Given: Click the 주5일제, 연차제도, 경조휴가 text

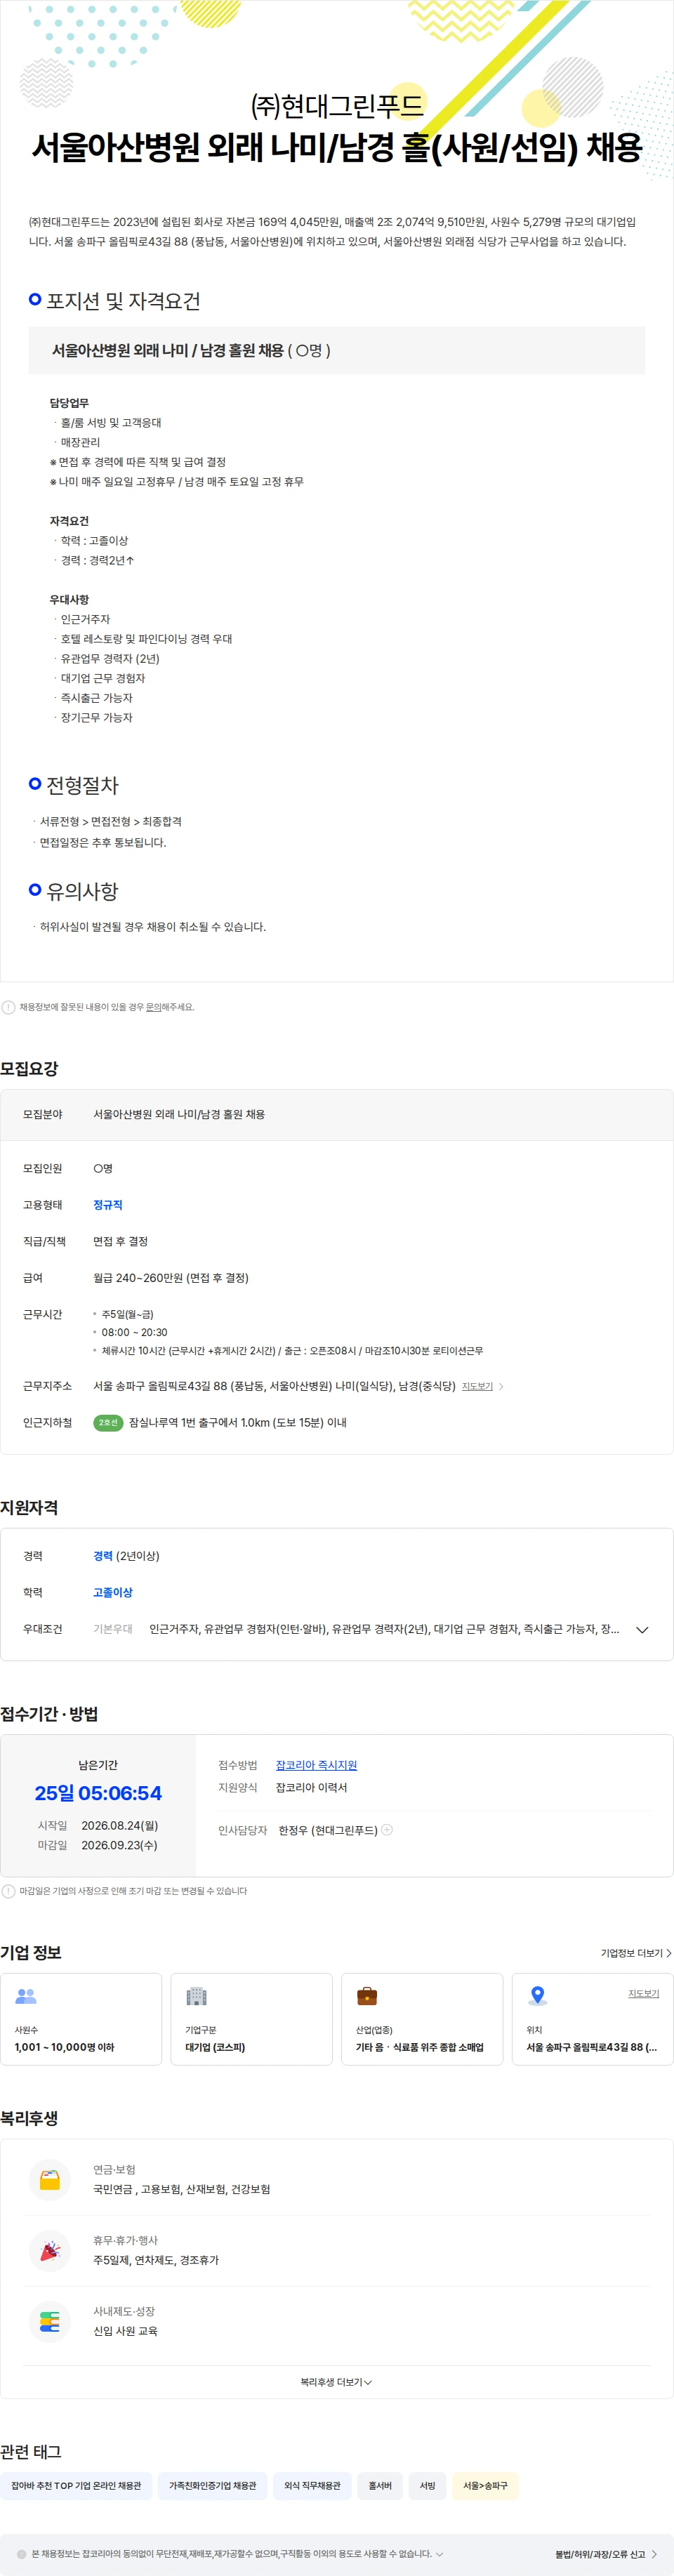Looking at the screenshot, I should point(156,2260).
